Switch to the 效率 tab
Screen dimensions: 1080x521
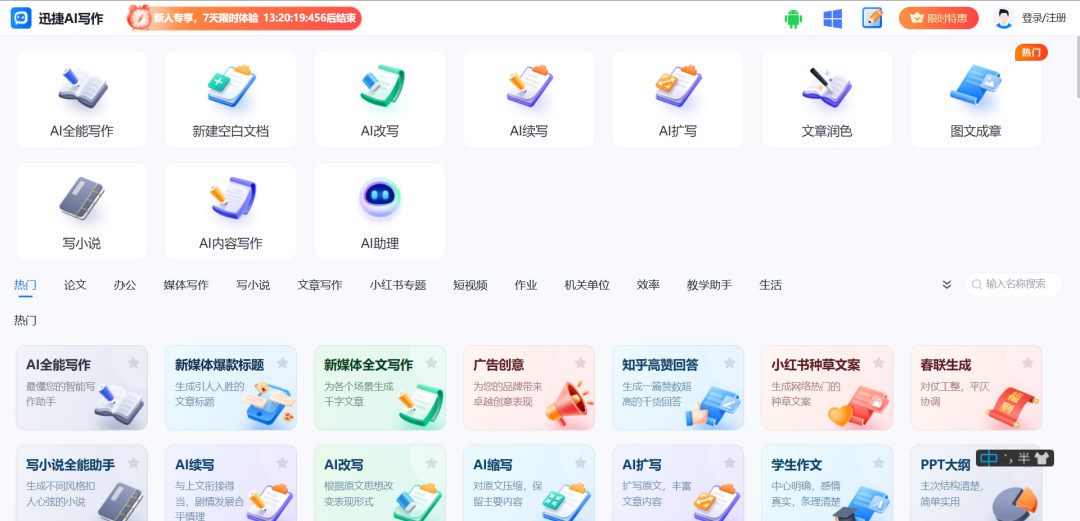click(648, 285)
